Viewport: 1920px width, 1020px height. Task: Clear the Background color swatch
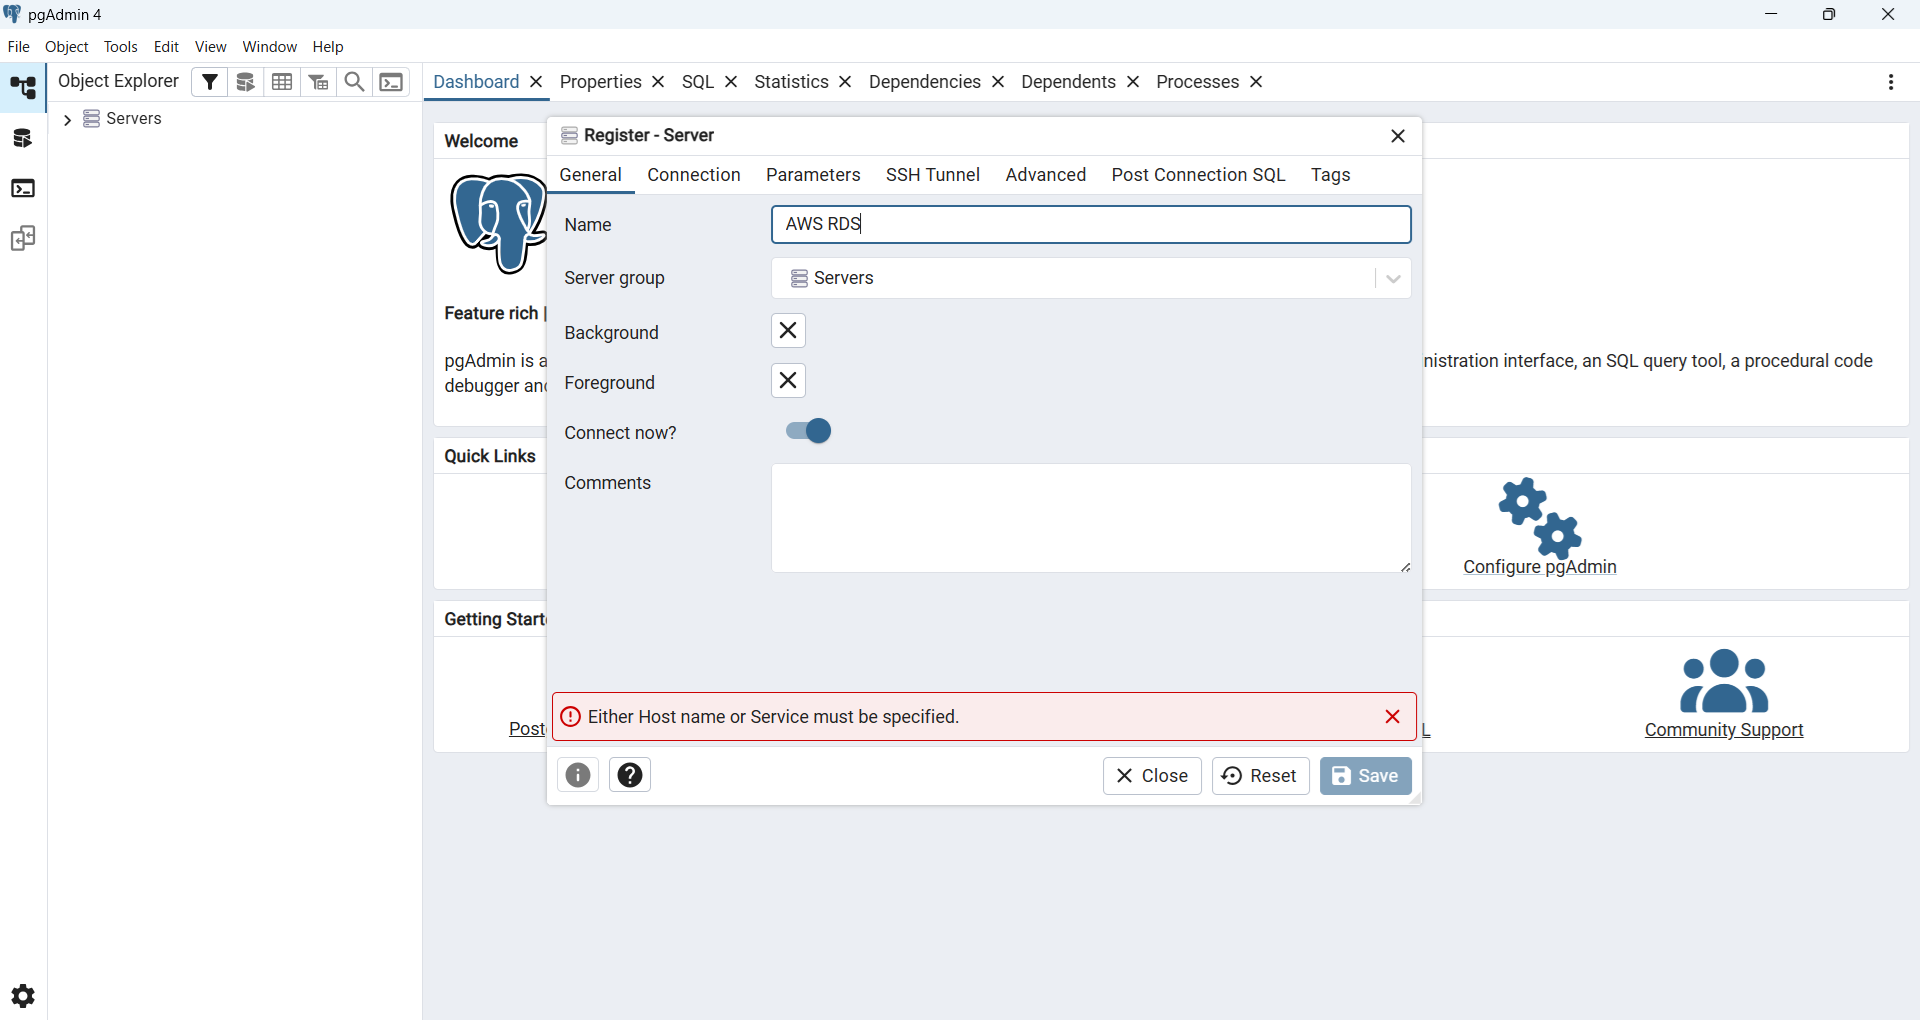tap(788, 331)
